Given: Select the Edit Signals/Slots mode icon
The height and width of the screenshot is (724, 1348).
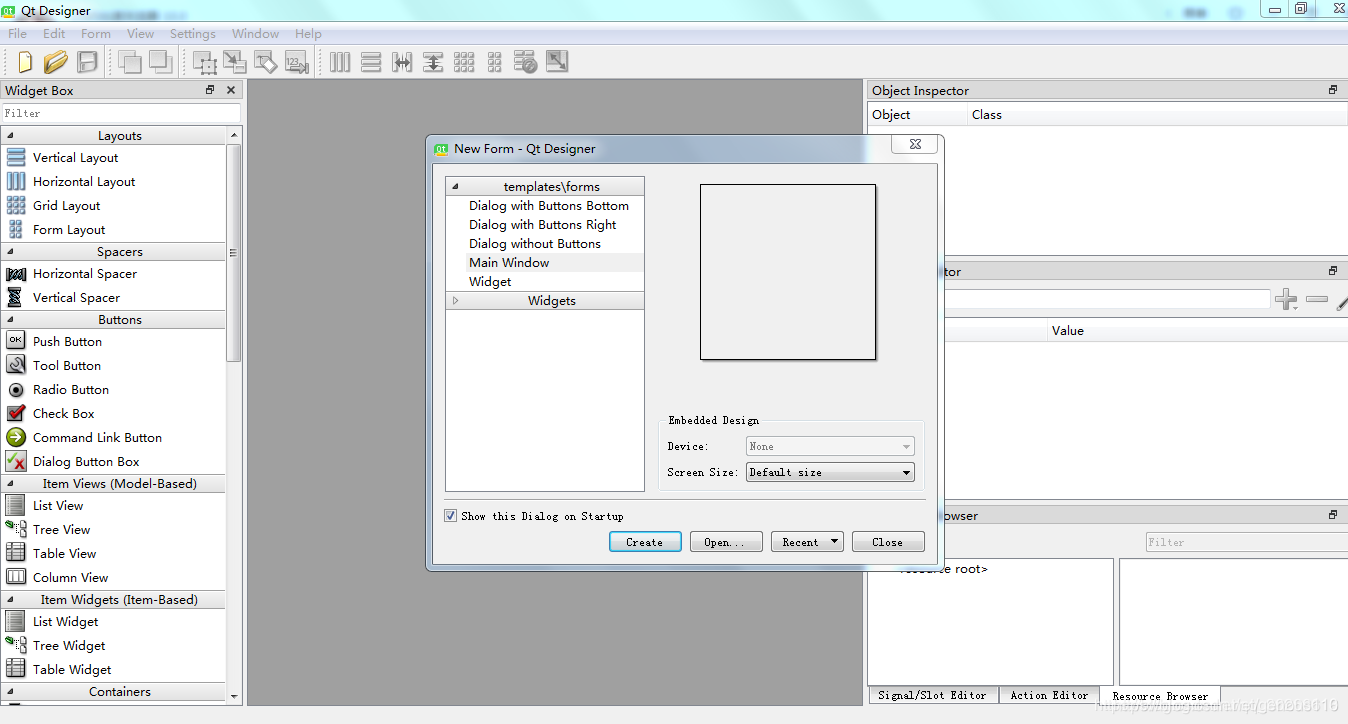Looking at the screenshot, I should click(235, 62).
